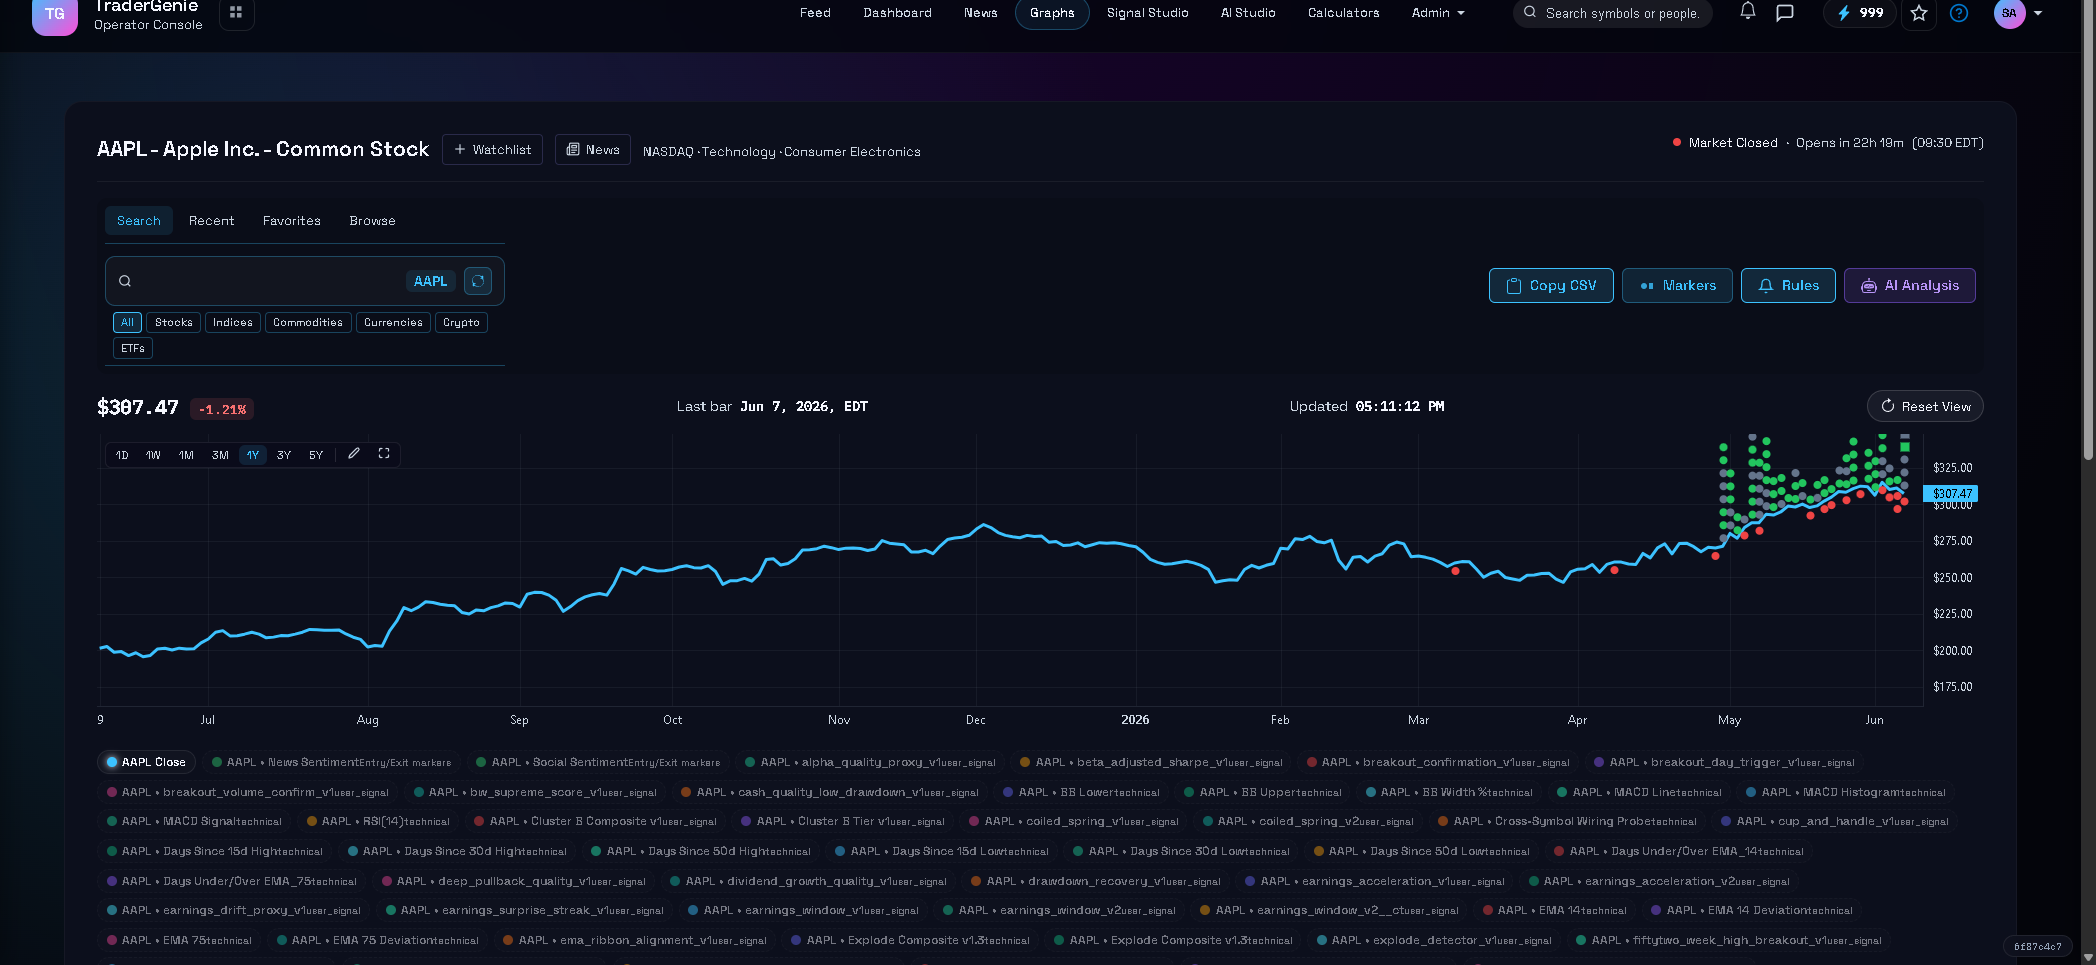Image resolution: width=2096 pixels, height=965 pixels.
Task: Select the All filter chip
Action: (127, 323)
